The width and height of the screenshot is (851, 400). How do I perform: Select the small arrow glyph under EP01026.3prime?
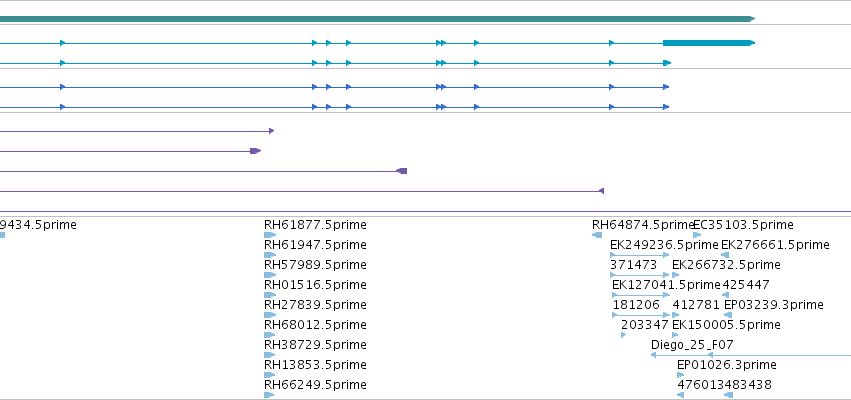point(681,375)
